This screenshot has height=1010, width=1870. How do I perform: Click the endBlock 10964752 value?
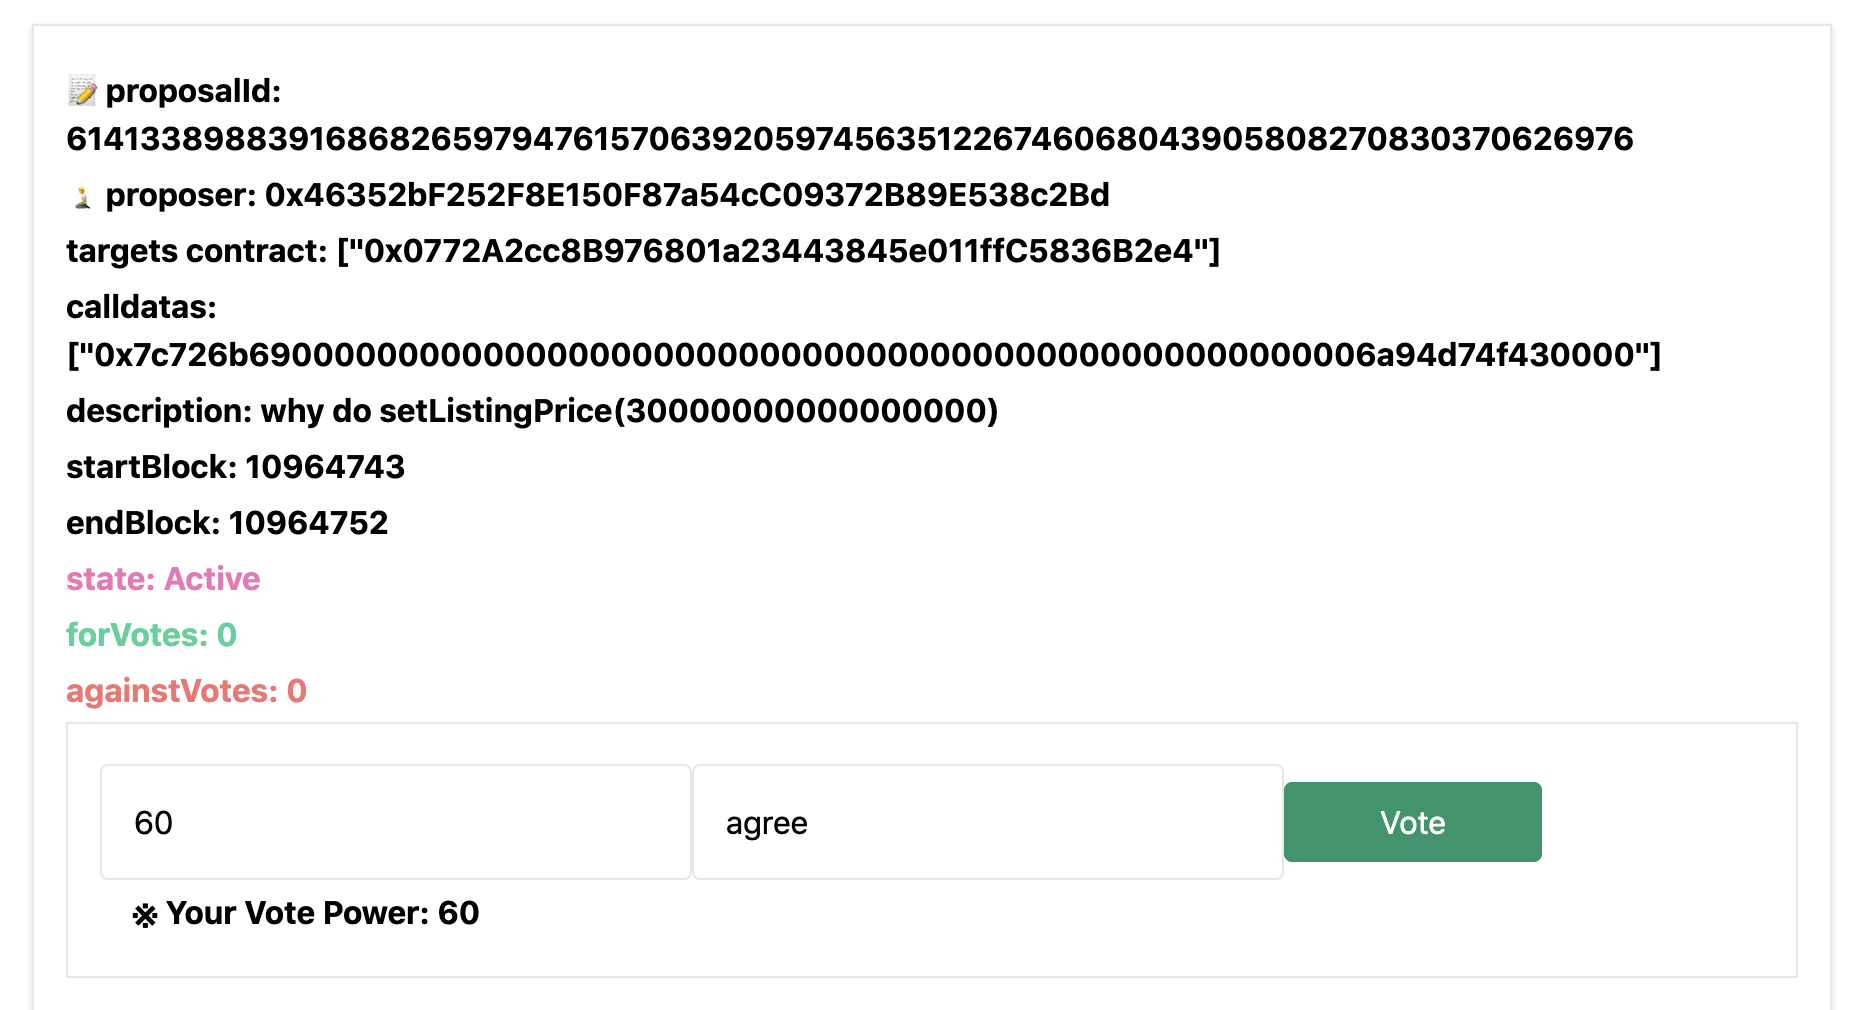(x=308, y=523)
